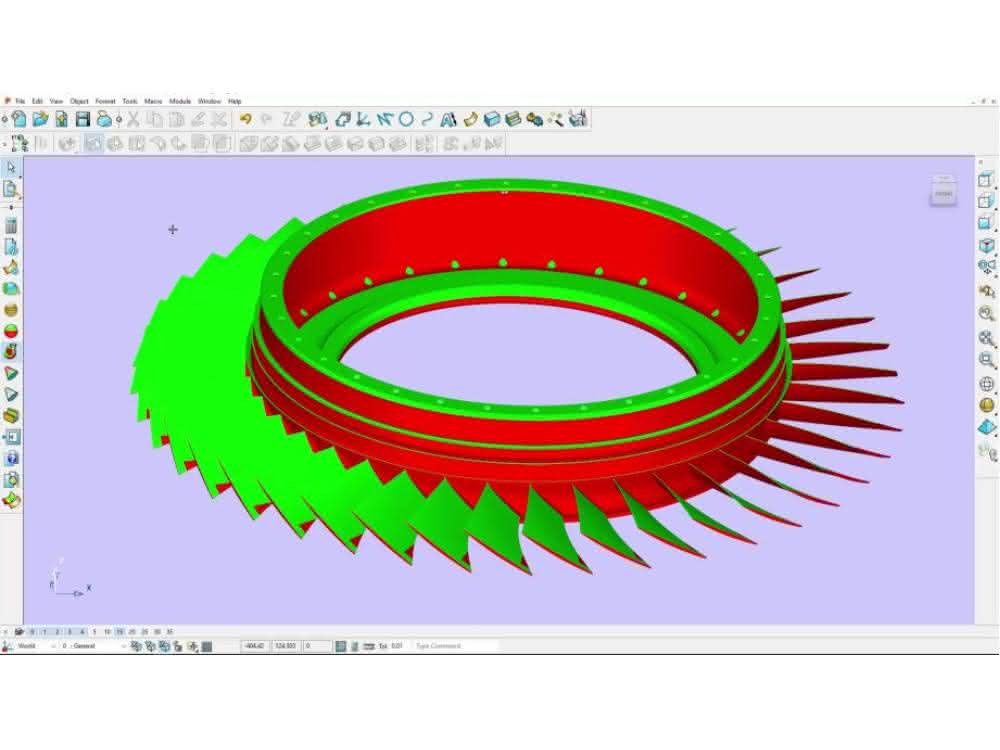1000x750 pixels.
Task: Click the X coordinate input field
Action: click(255, 647)
